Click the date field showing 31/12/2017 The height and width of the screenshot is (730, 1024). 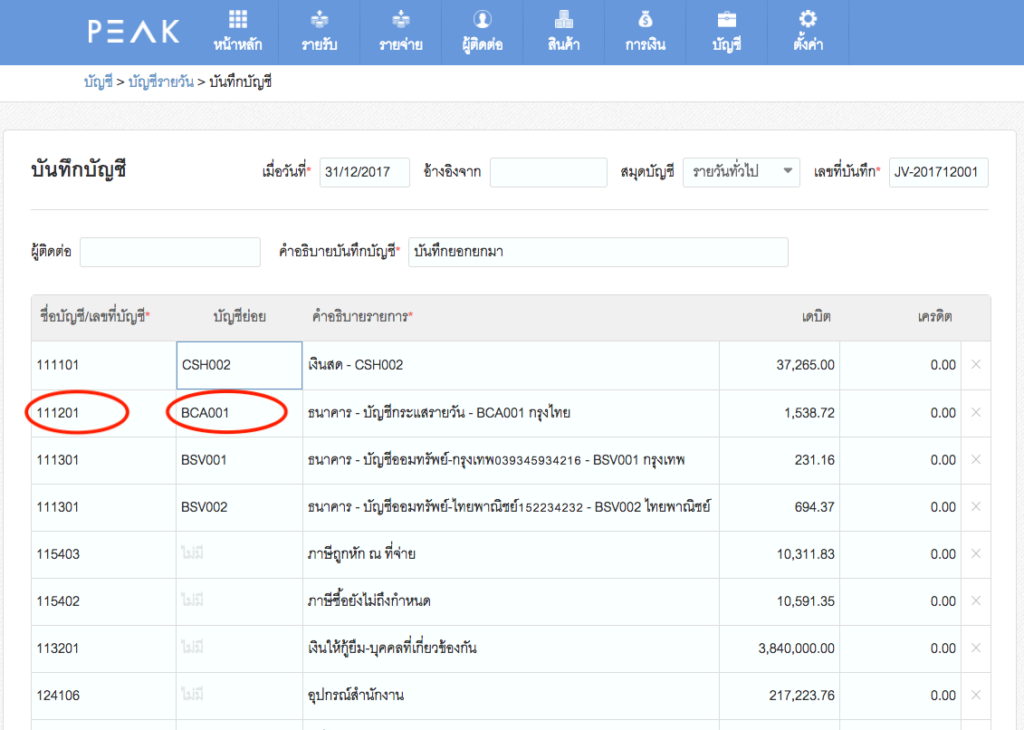pyautogui.click(x=367, y=172)
